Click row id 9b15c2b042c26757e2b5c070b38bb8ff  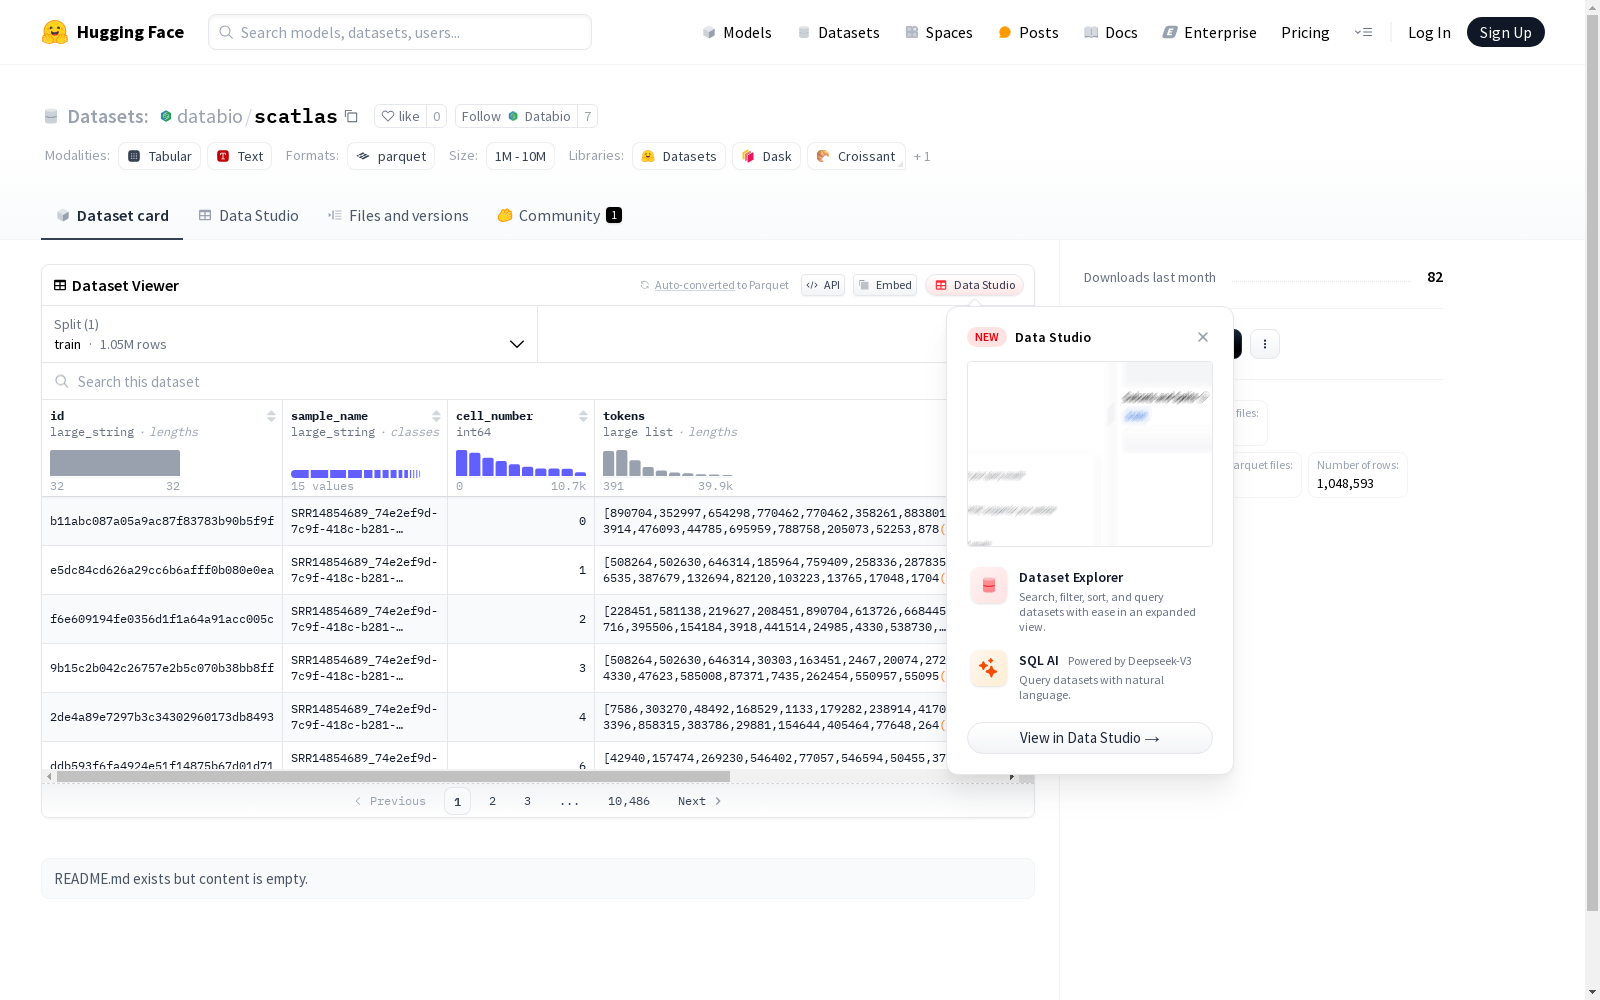click(x=162, y=668)
